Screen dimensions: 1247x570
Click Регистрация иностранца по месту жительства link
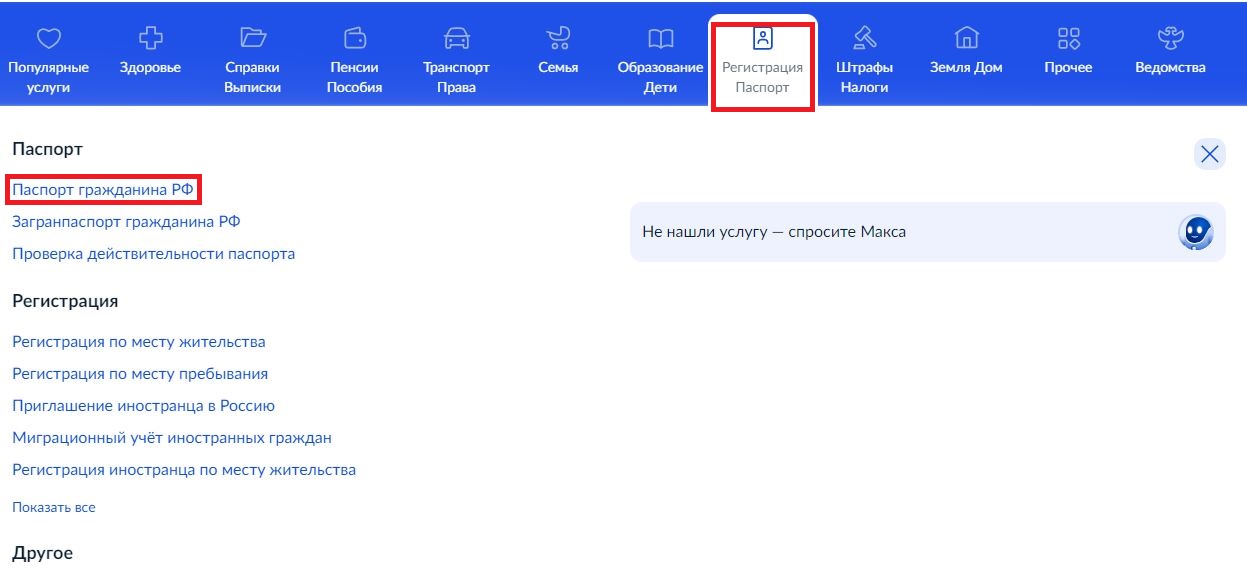(x=184, y=469)
